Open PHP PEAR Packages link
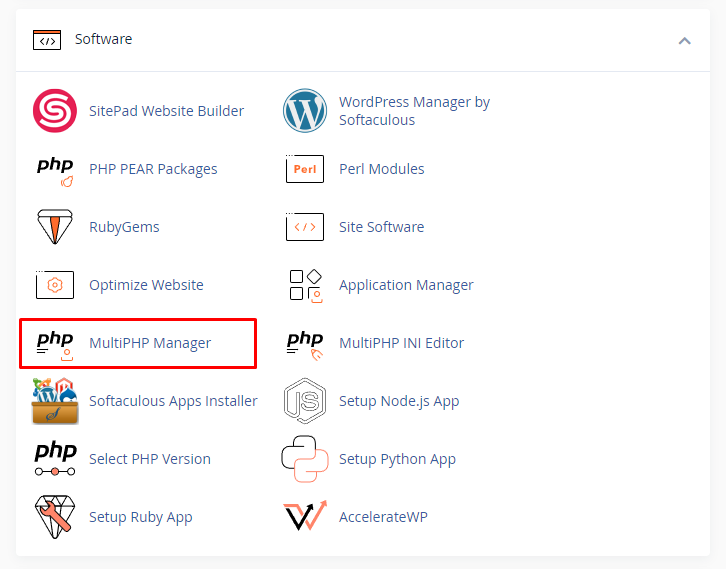726x569 pixels. (153, 169)
